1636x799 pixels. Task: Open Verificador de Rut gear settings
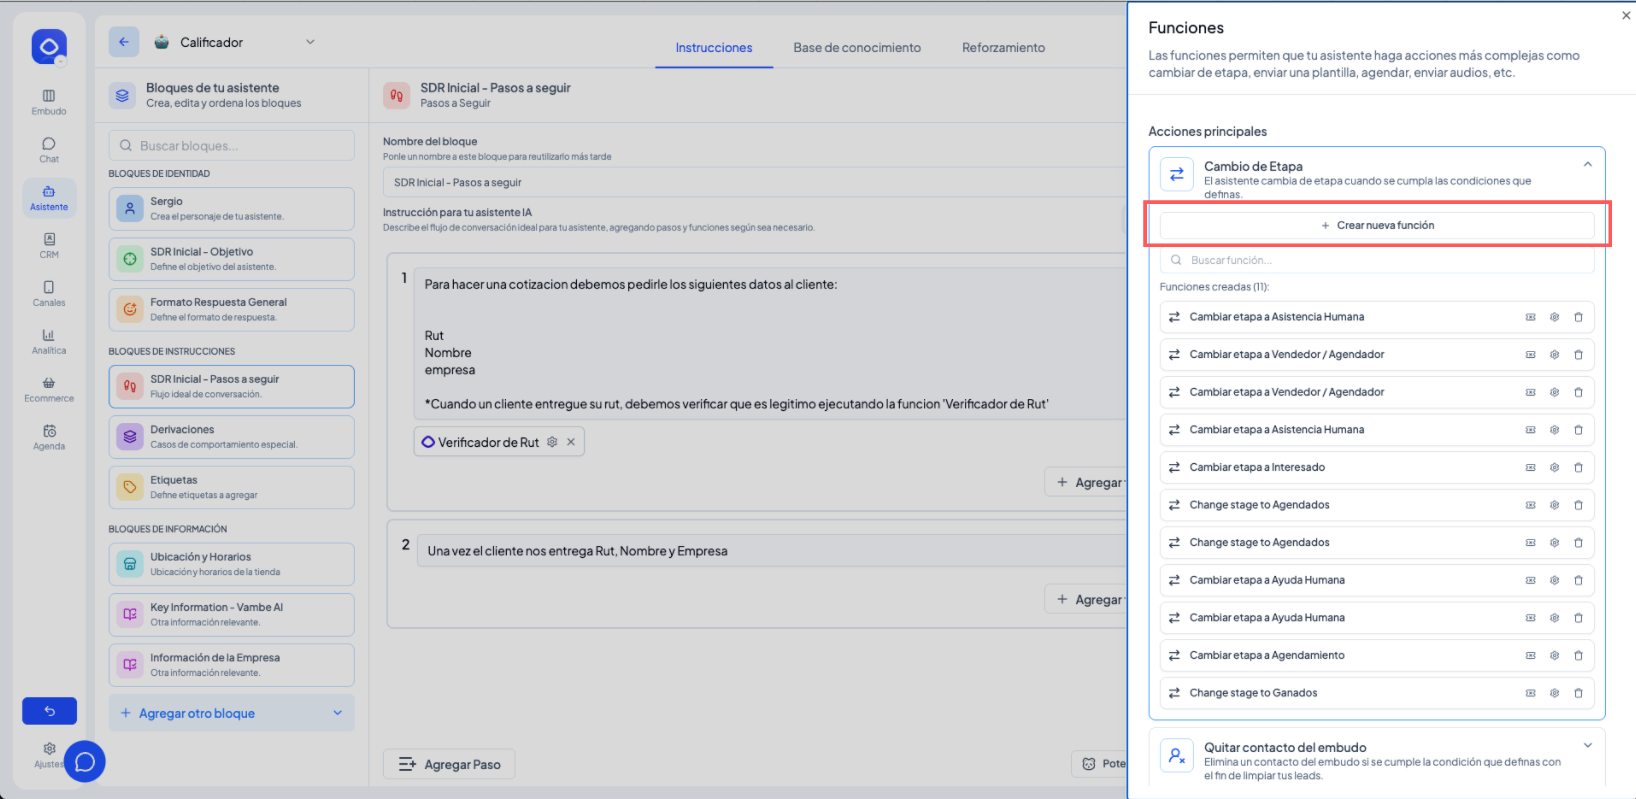552,442
